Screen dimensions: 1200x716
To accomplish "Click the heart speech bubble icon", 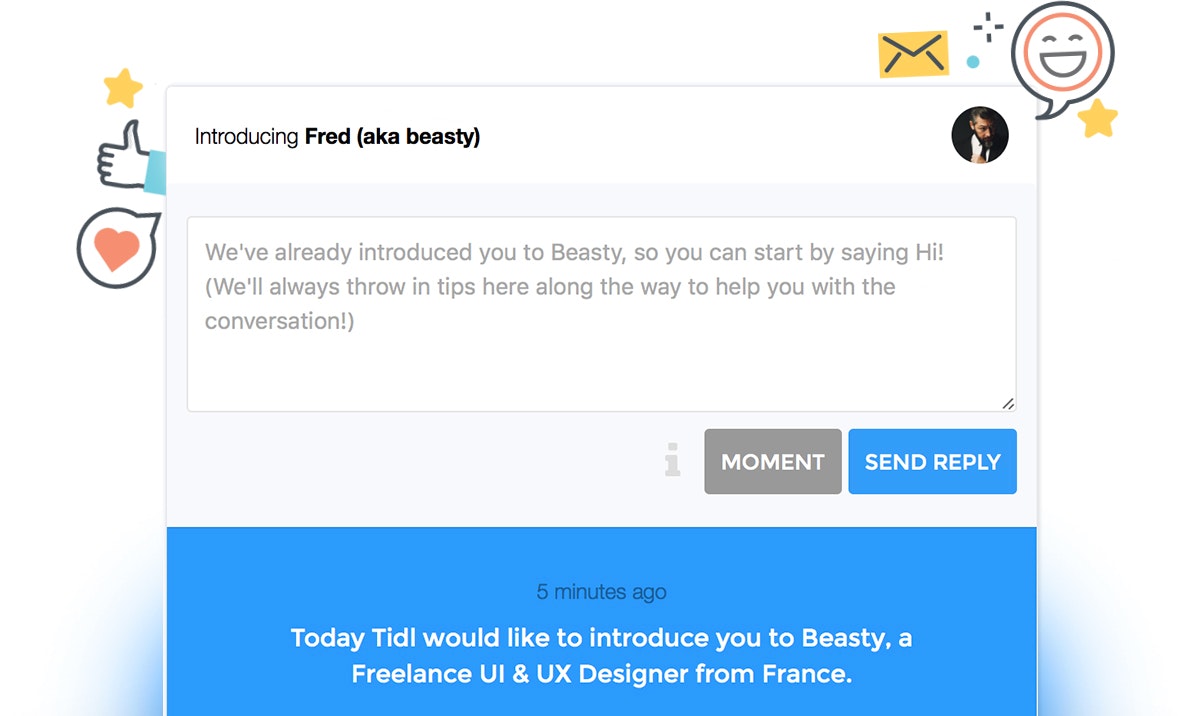I will pos(117,247).
